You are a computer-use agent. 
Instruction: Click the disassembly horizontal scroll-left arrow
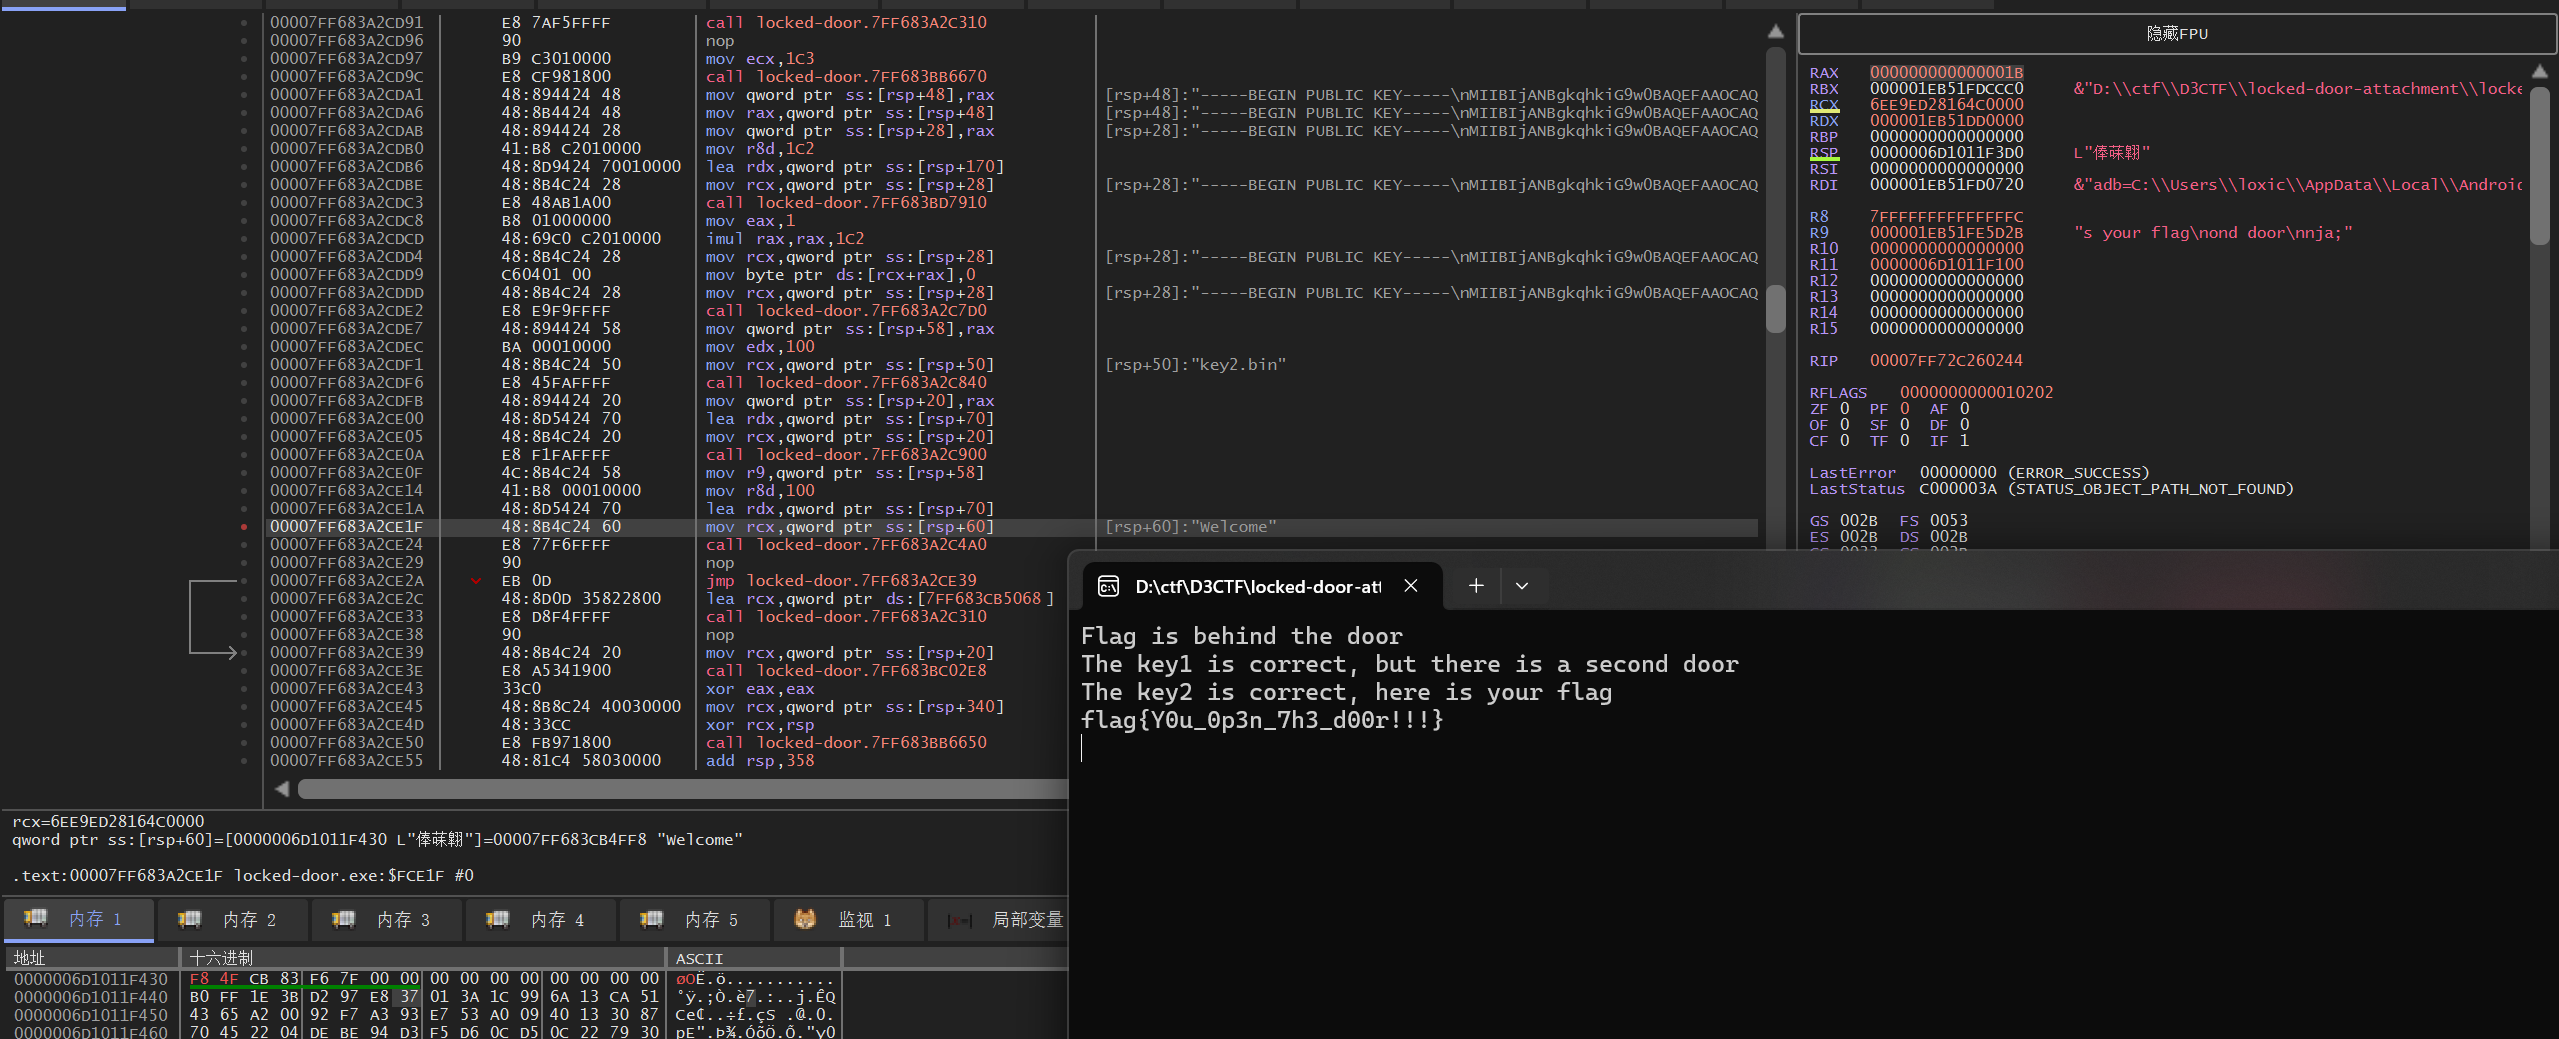pos(282,789)
